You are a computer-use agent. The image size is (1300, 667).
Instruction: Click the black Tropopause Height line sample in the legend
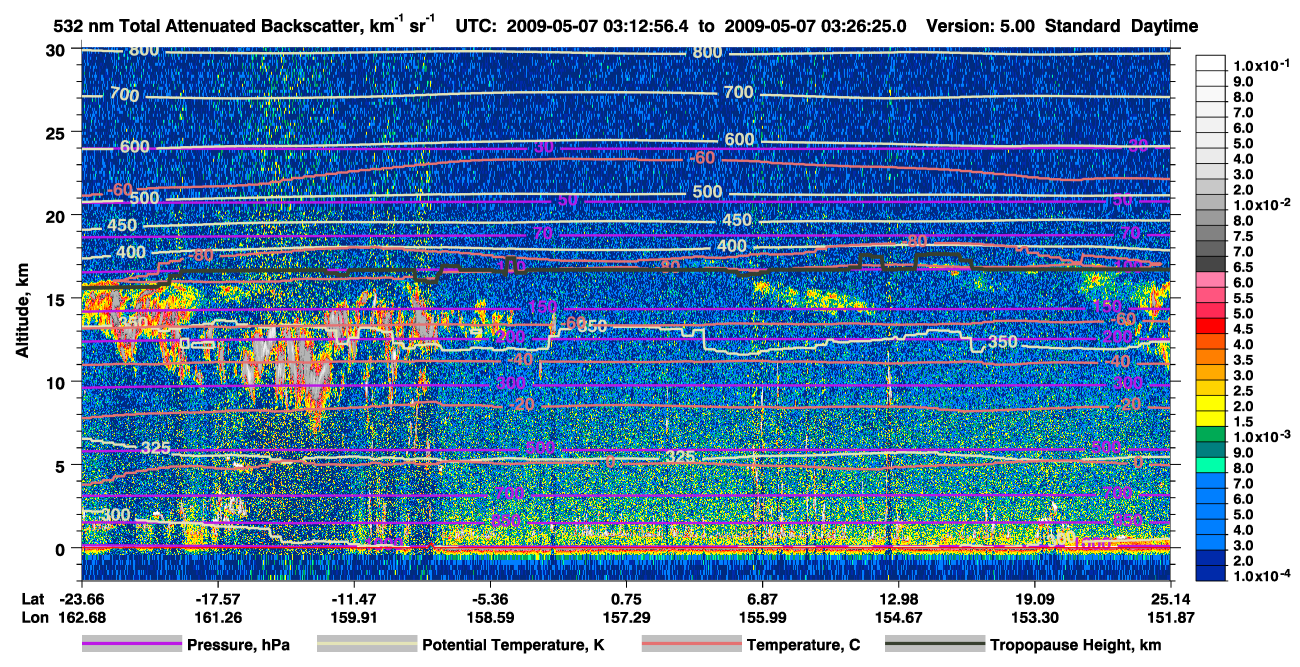935,645
